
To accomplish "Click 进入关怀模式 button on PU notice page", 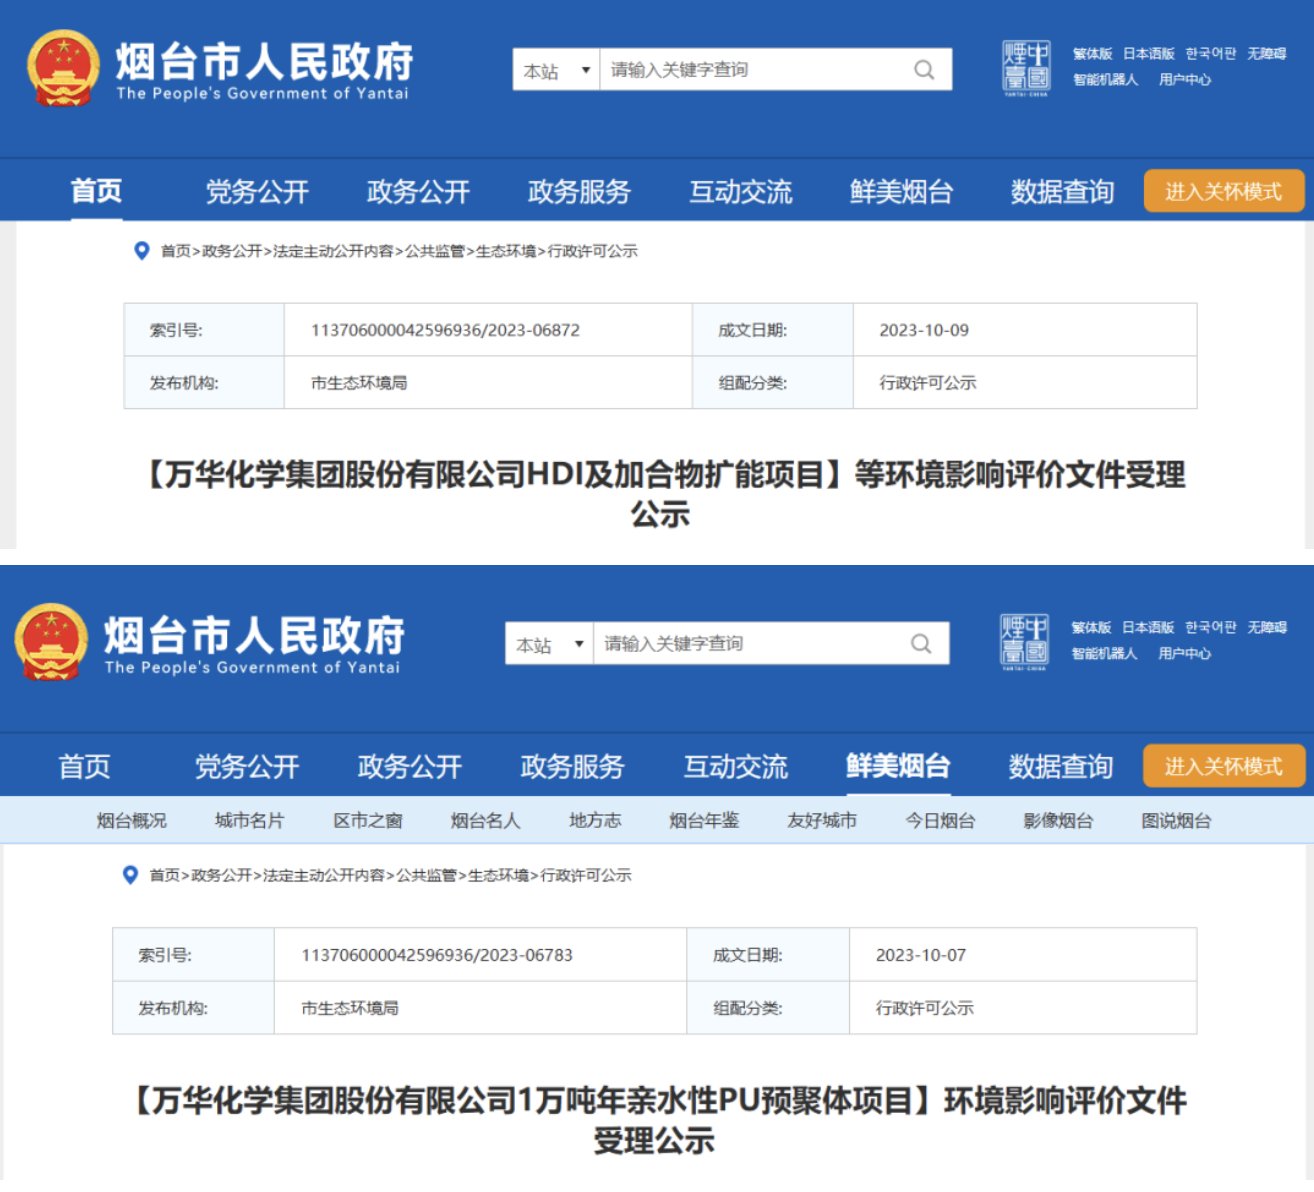I will (x=1224, y=766).
